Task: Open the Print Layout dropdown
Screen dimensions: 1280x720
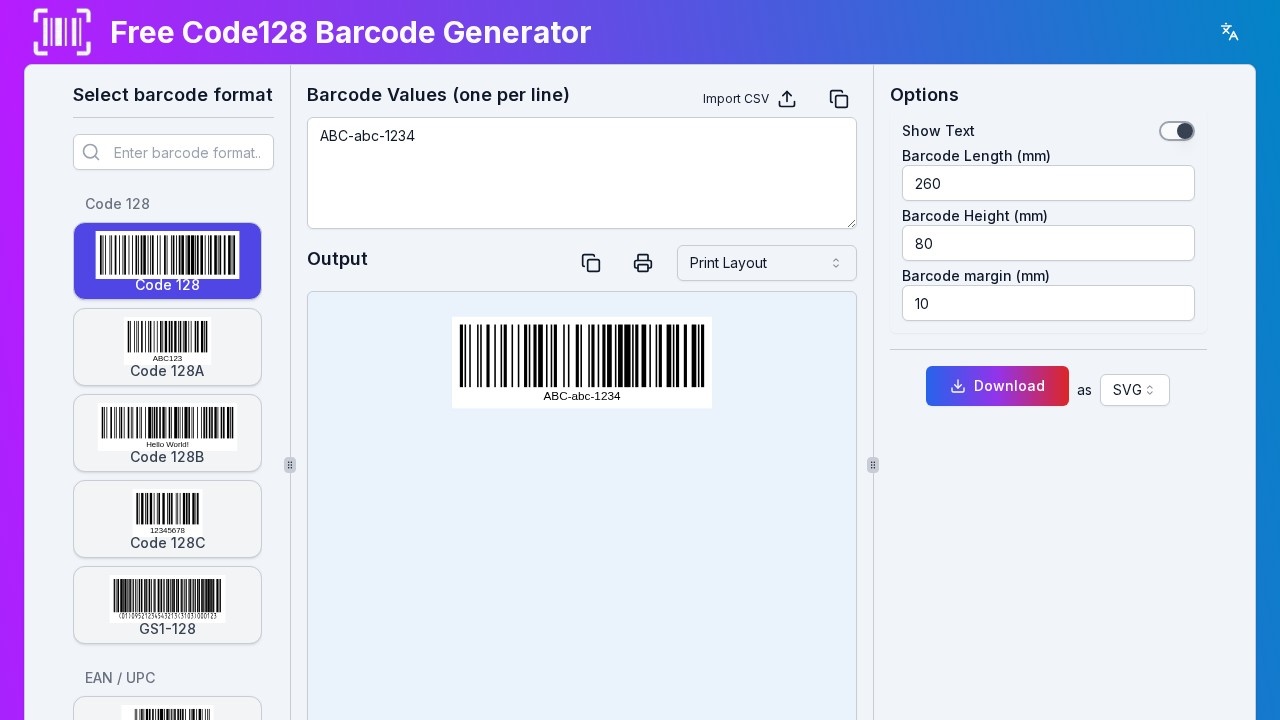Action: click(x=766, y=263)
